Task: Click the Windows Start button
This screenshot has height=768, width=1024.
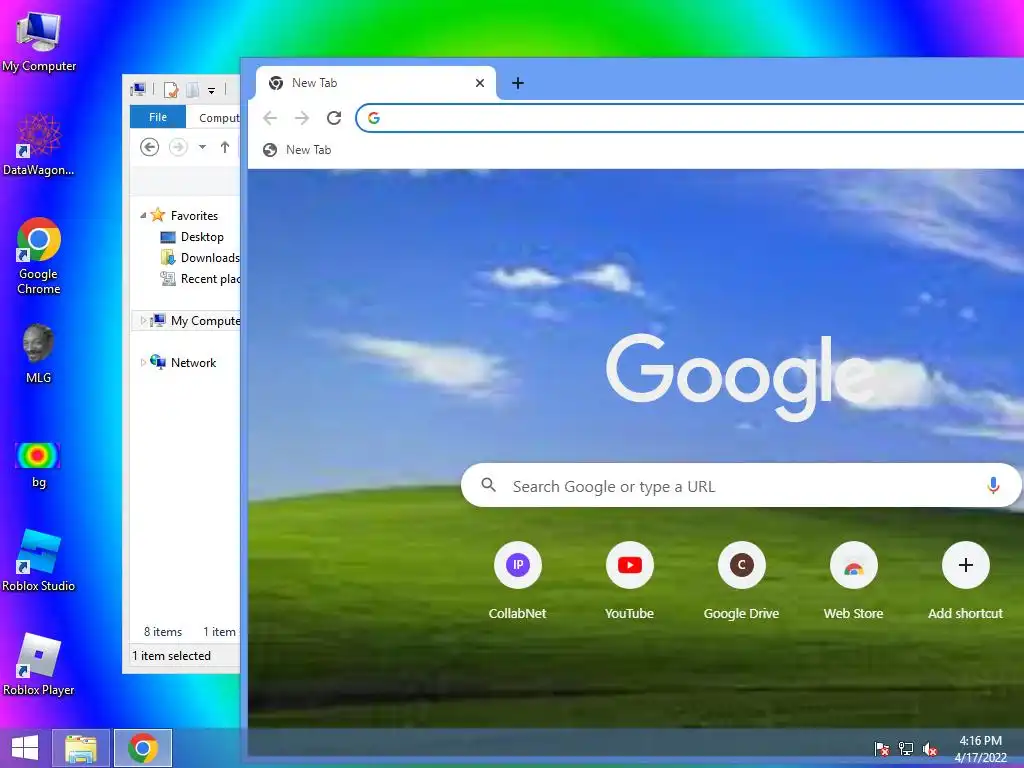Action: click(x=25, y=748)
